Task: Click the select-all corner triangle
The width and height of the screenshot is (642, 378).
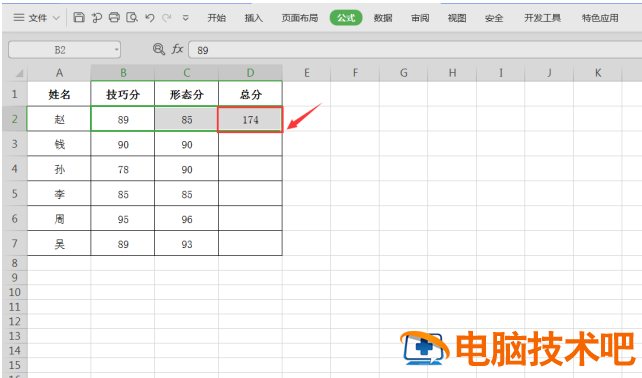Action: point(18,73)
